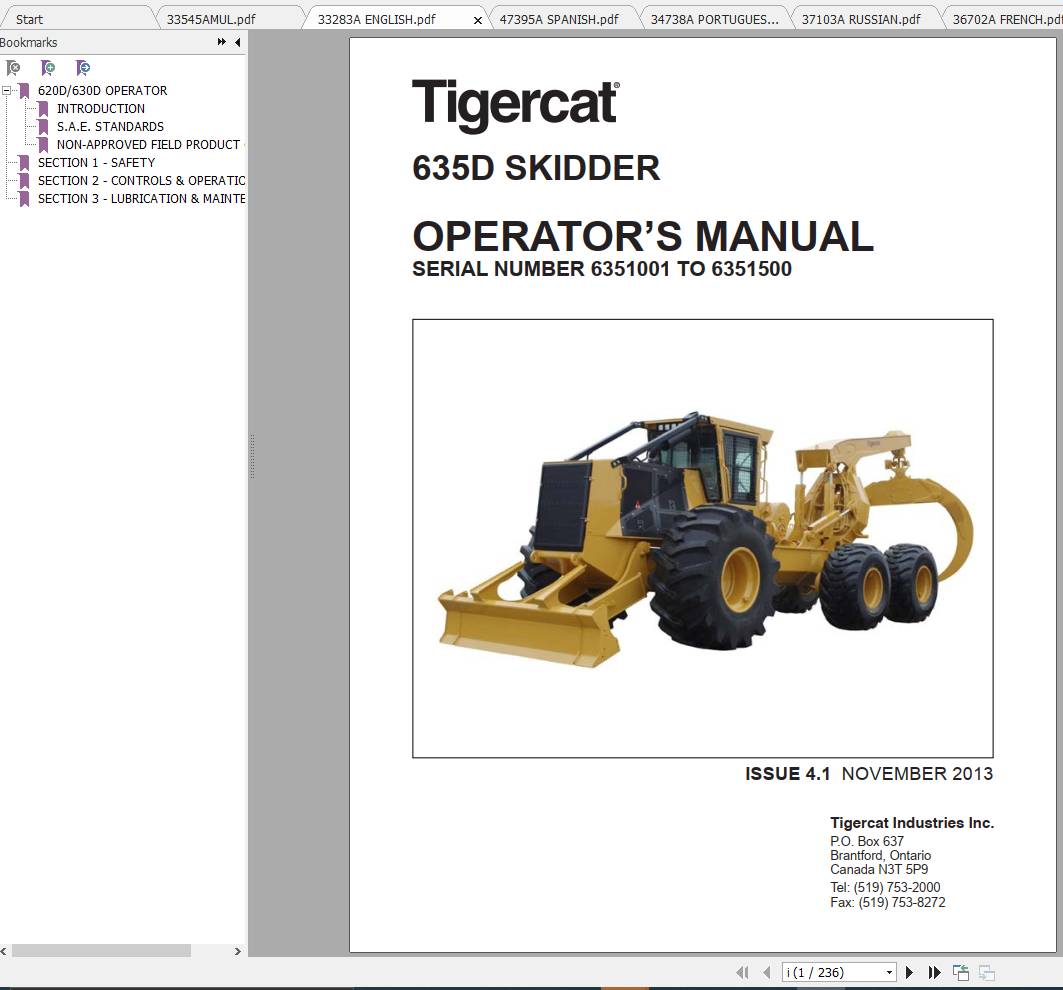
Task: Add a new bookmark
Action: point(48,68)
